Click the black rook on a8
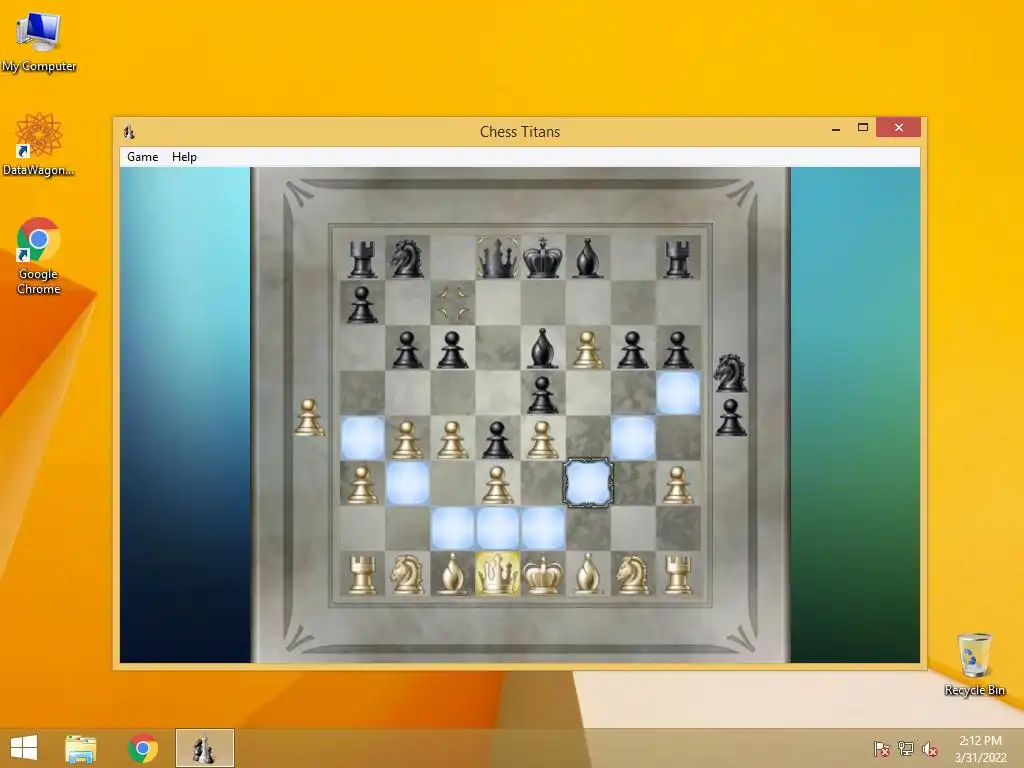Image resolution: width=1024 pixels, height=768 pixels. click(362, 259)
